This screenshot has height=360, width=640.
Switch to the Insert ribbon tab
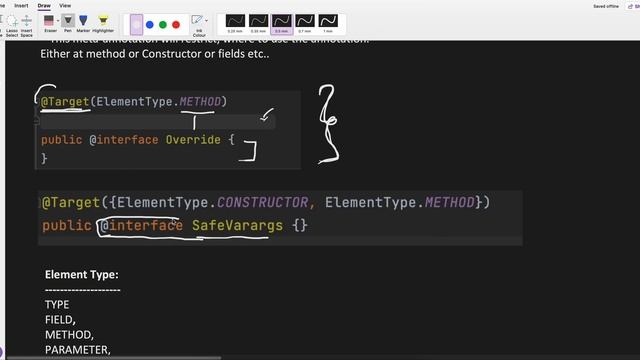pyautogui.click(x=21, y=6)
